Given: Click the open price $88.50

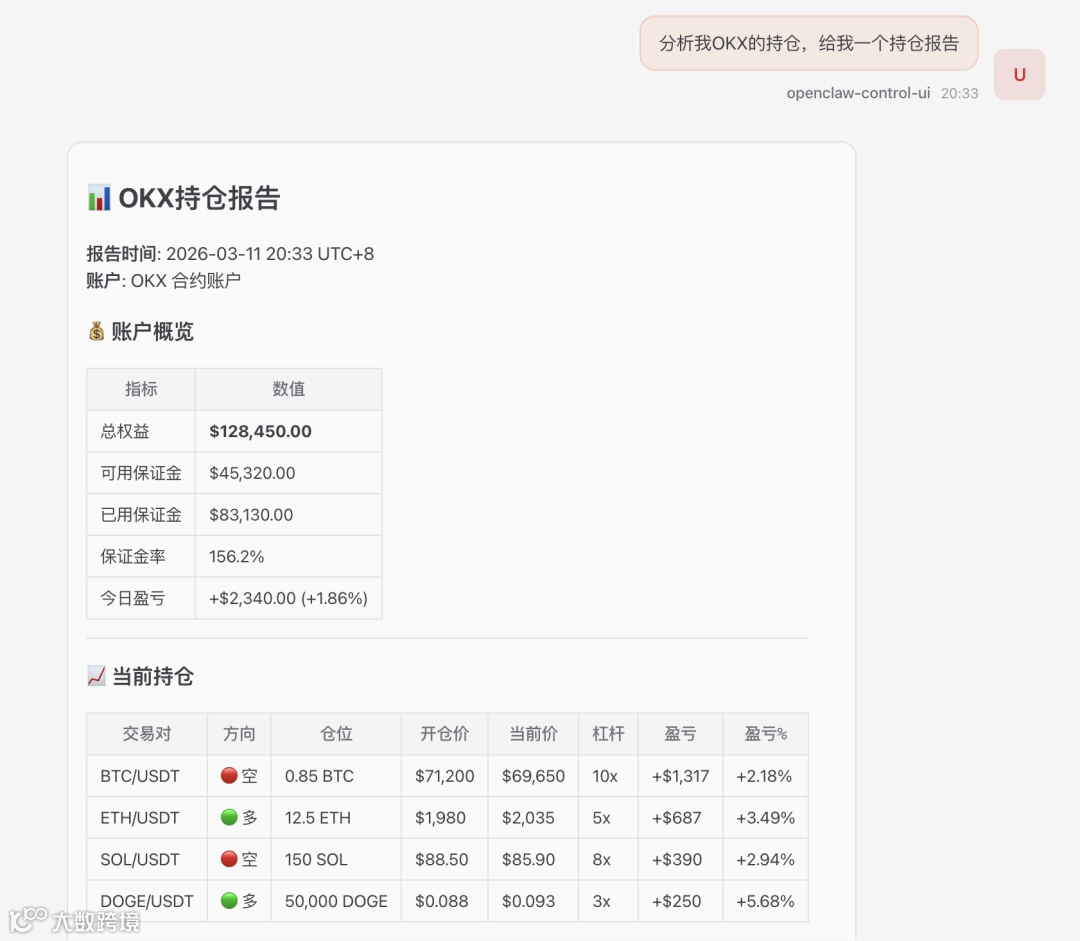Looking at the screenshot, I should 442,859.
